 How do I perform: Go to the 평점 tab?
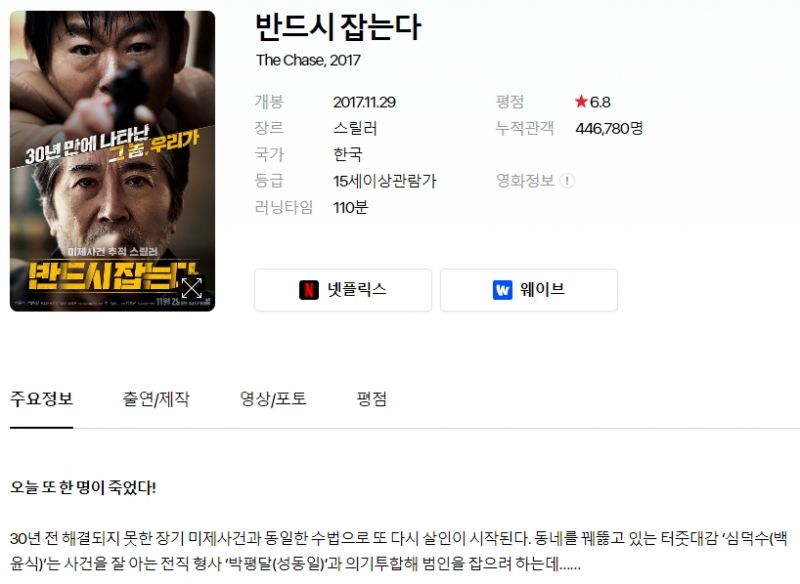[x=372, y=398]
